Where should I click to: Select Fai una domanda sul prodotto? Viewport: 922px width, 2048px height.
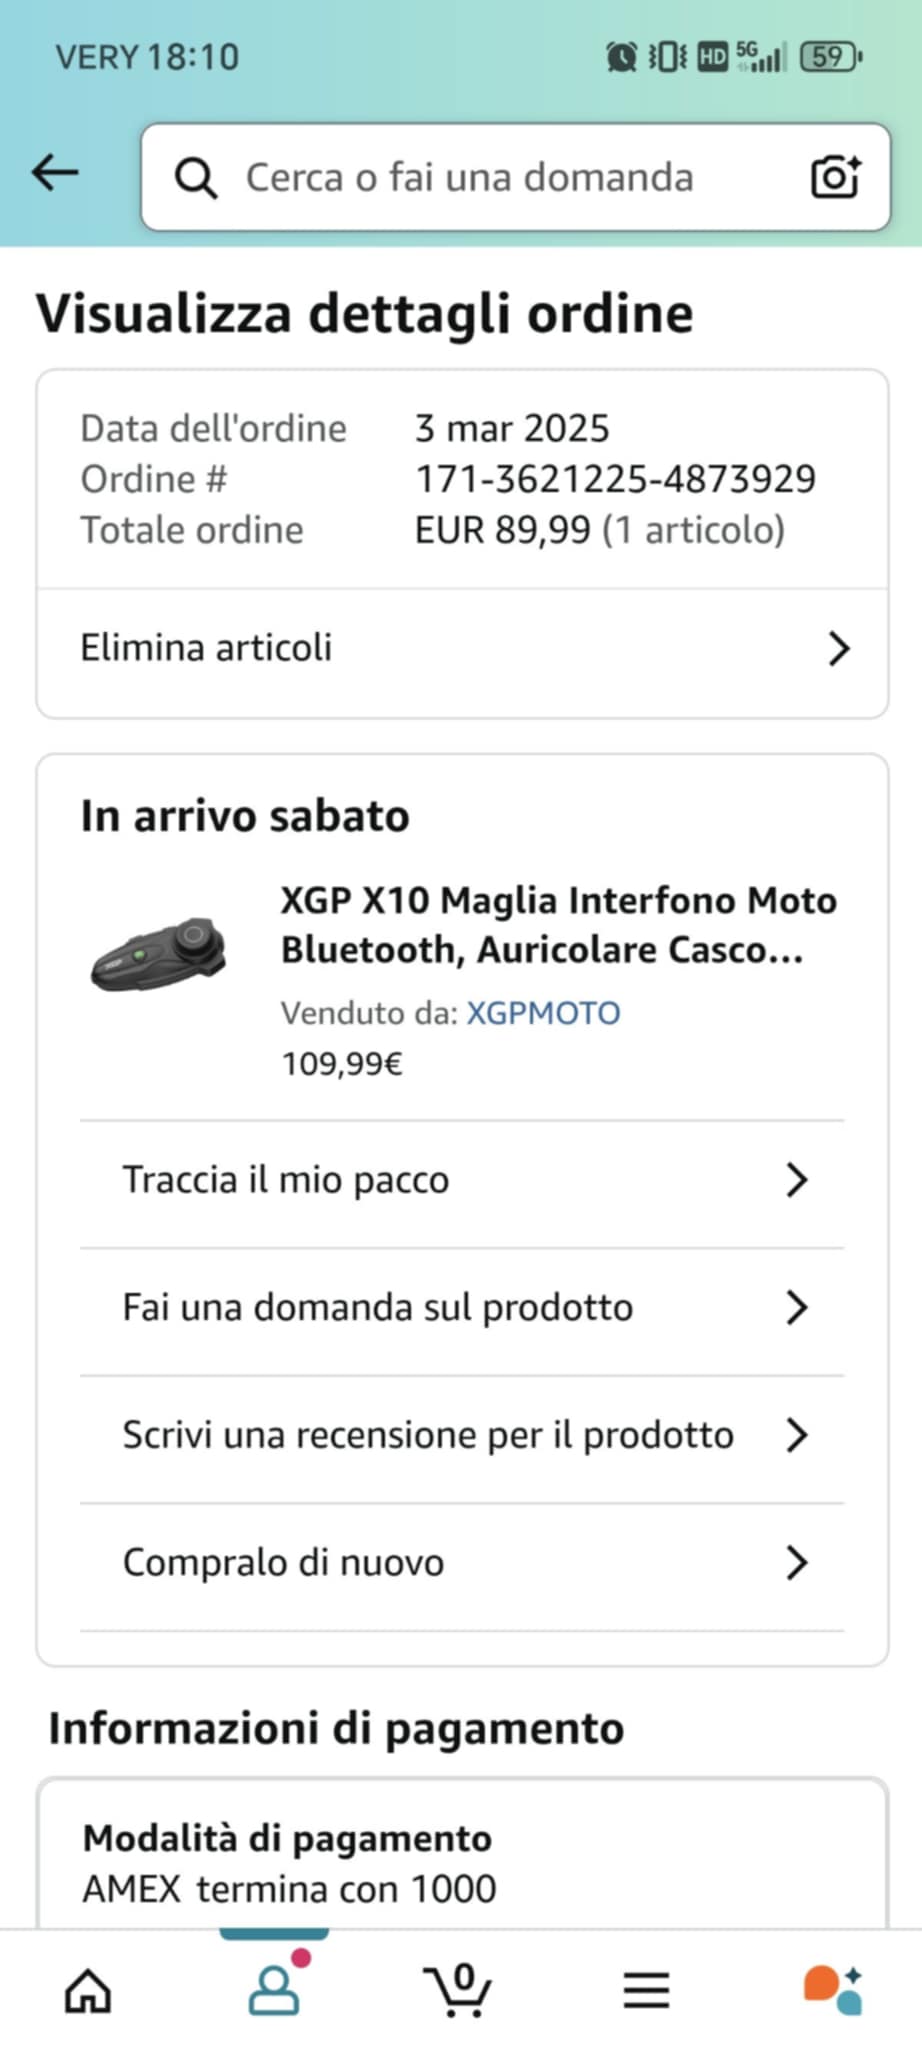point(462,1308)
